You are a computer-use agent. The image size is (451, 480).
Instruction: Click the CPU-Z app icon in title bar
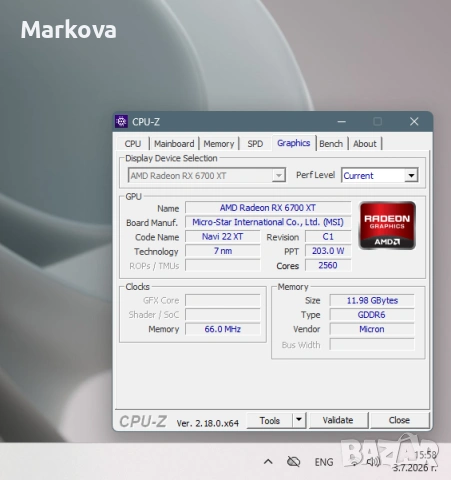pyautogui.click(x=121, y=122)
